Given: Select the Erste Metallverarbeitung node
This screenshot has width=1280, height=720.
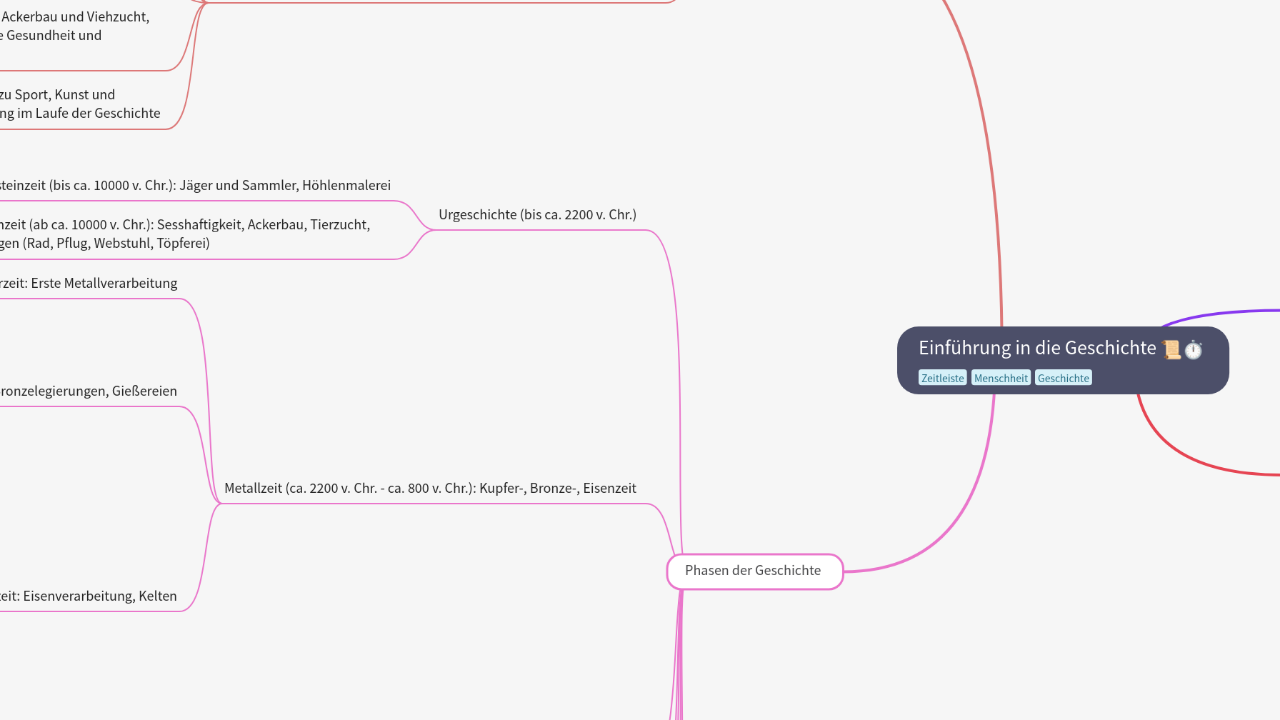Looking at the screenshot, I should [x=89, y=284].
